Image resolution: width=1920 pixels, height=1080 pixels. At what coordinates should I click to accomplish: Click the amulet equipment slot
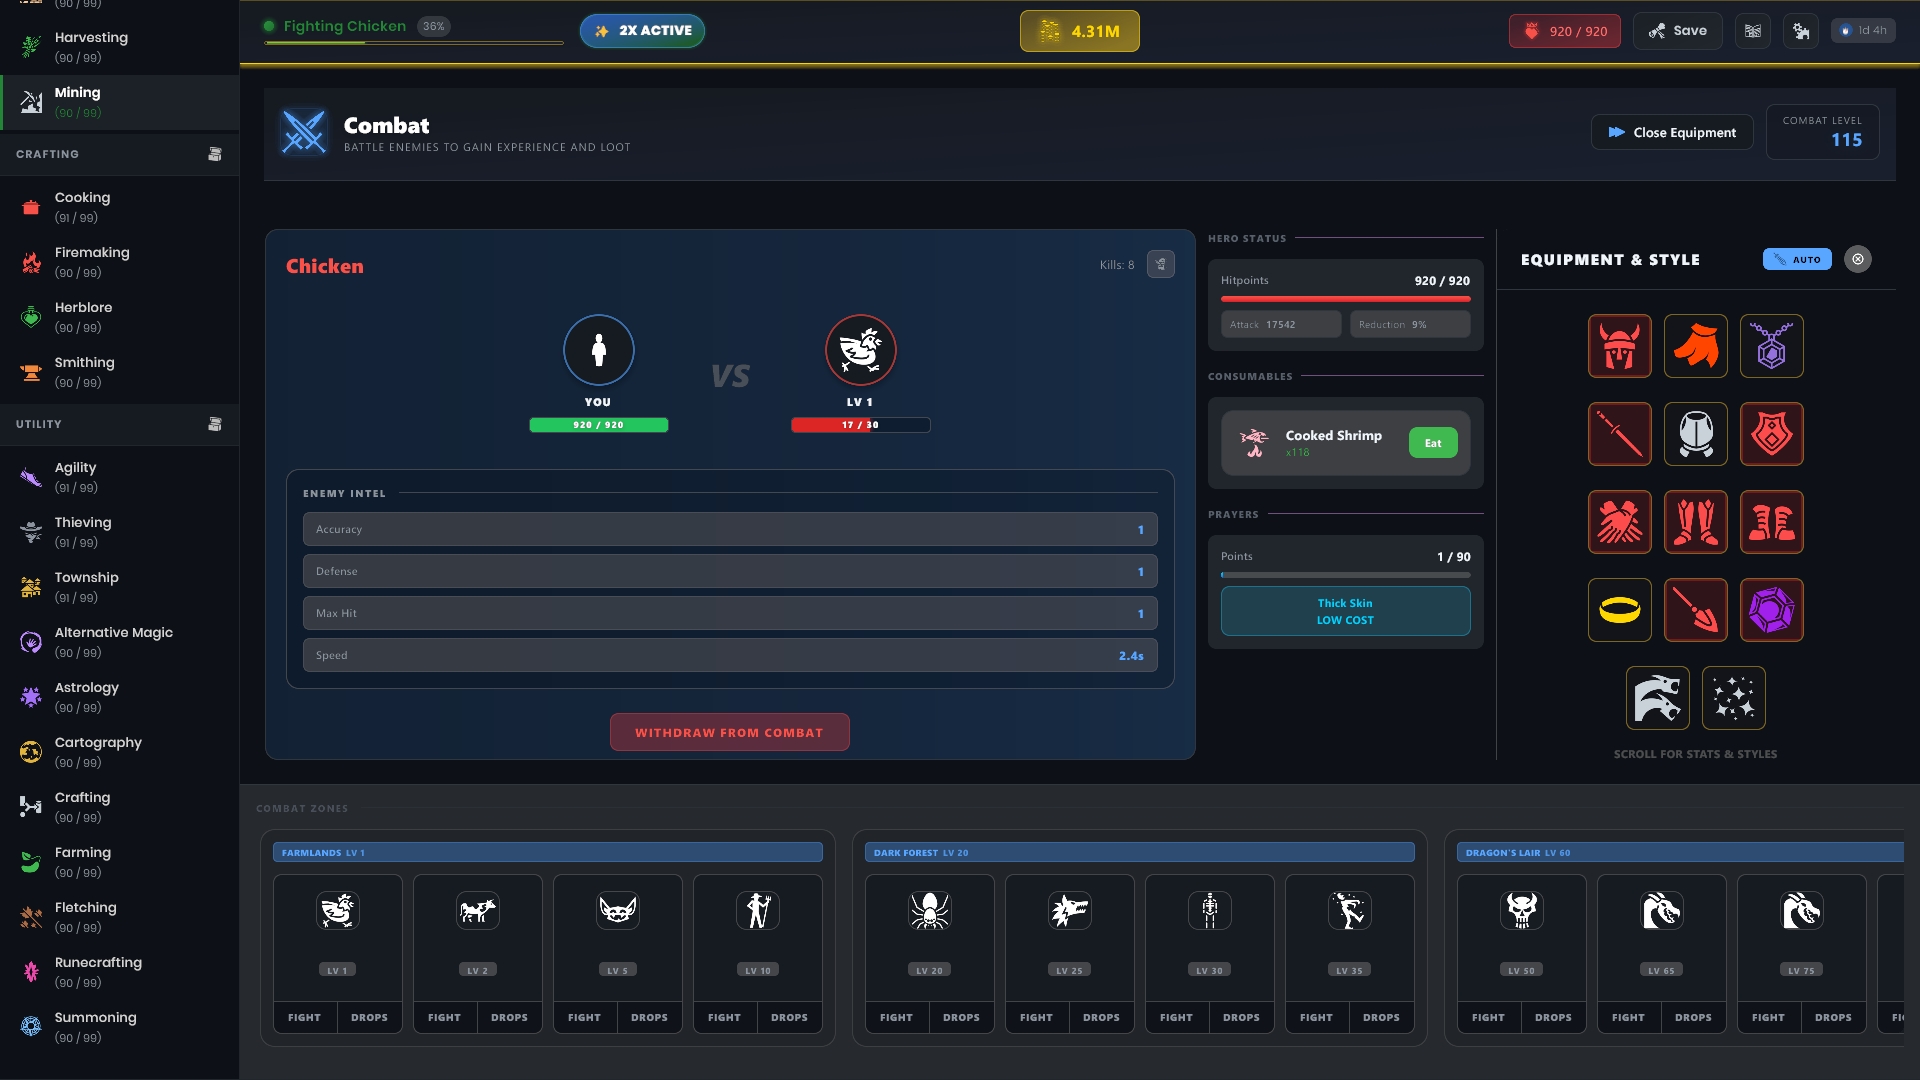click(x=1771, y=346)
